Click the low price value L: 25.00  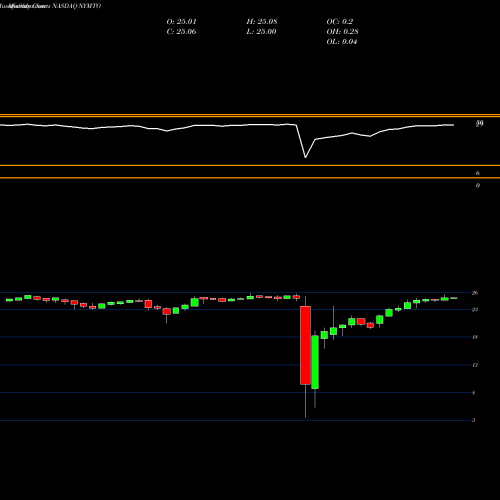coord(261,32)
